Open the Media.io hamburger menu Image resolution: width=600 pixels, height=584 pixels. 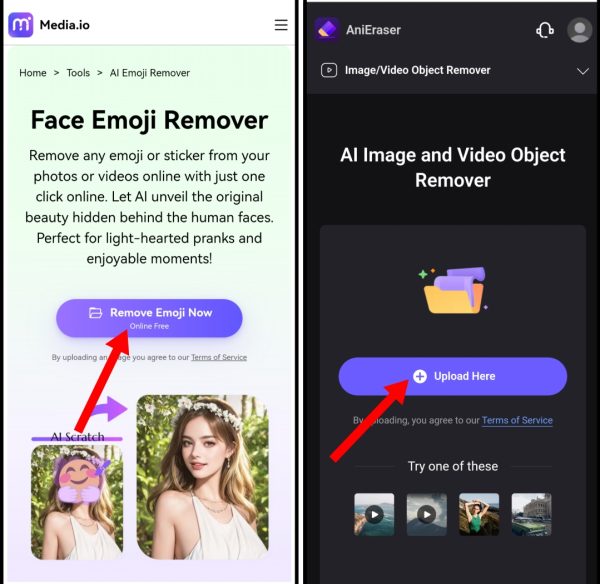point(281,25)
